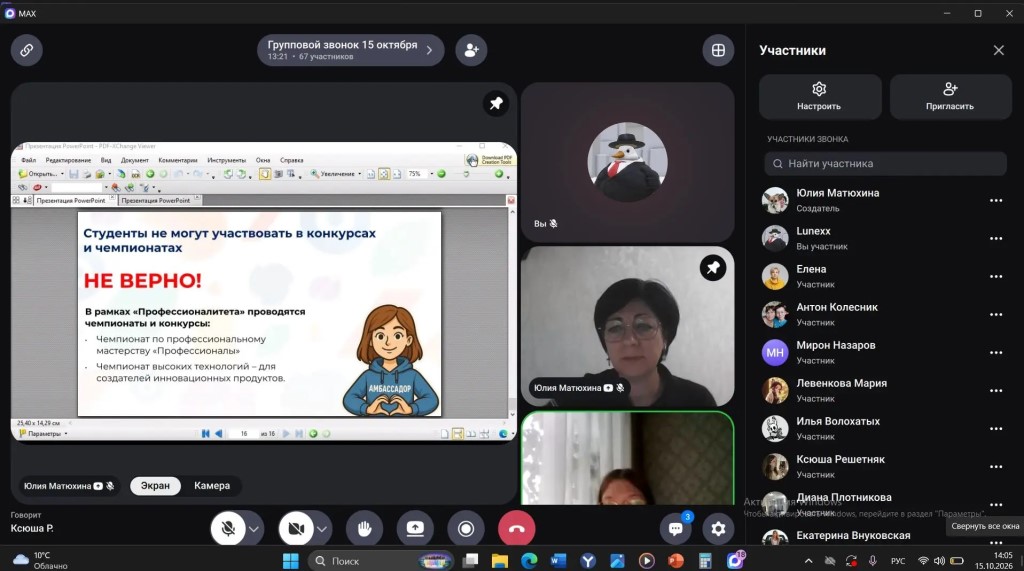This screenshot has height=571, width=1024.
Task: Select participant Елена
Action: tap(885, 276)
